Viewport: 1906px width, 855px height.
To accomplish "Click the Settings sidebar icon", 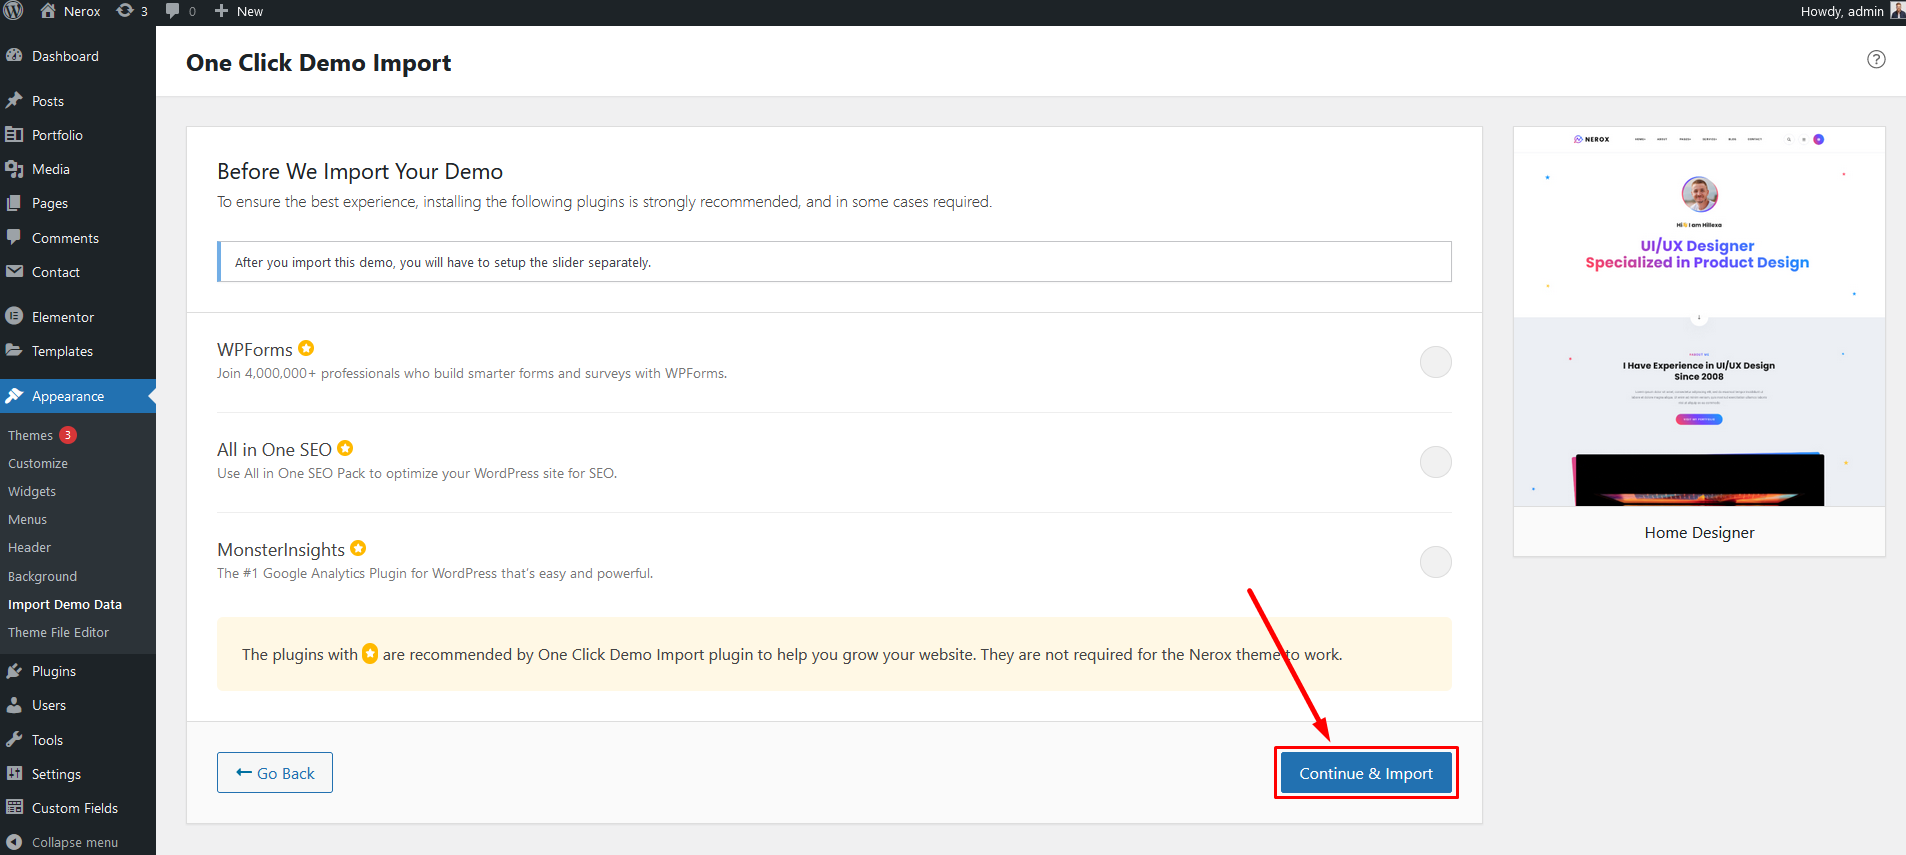I will tap(14, 774).
